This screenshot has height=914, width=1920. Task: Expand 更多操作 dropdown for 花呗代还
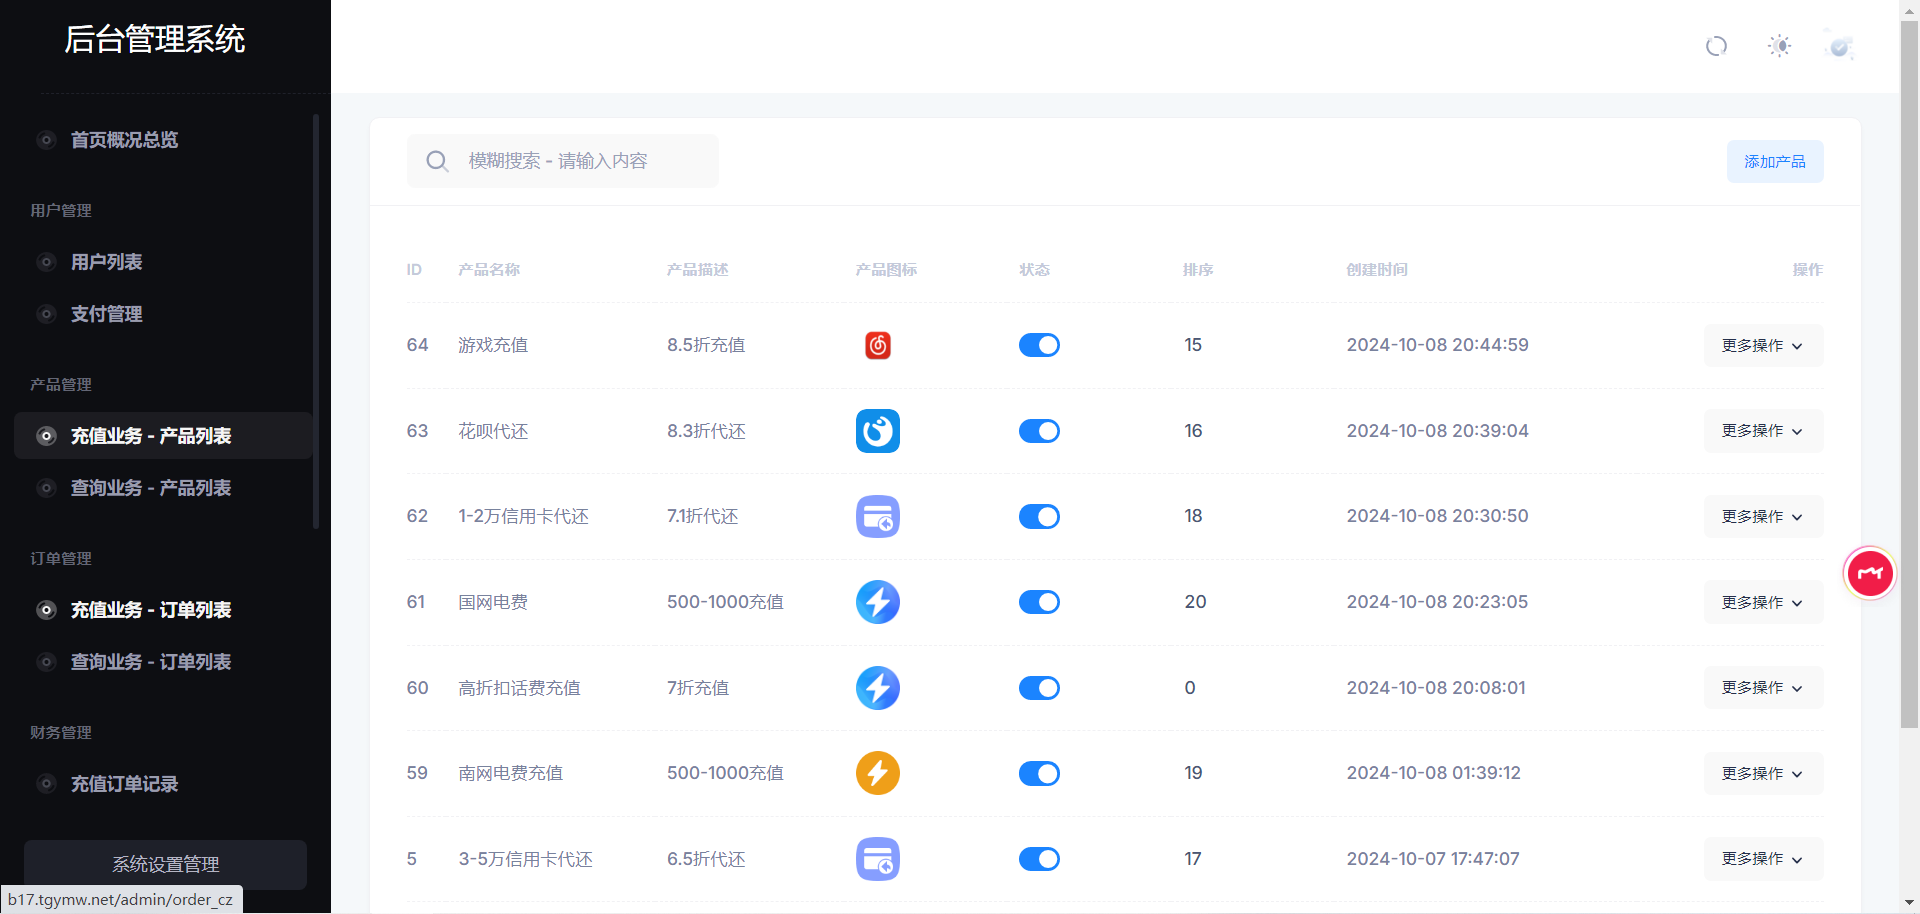point(1762,431)
